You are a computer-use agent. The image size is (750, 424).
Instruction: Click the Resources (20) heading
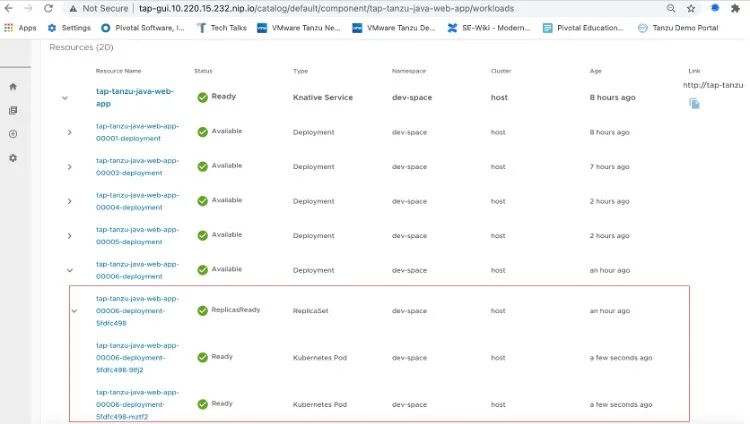tap(81, 47)
